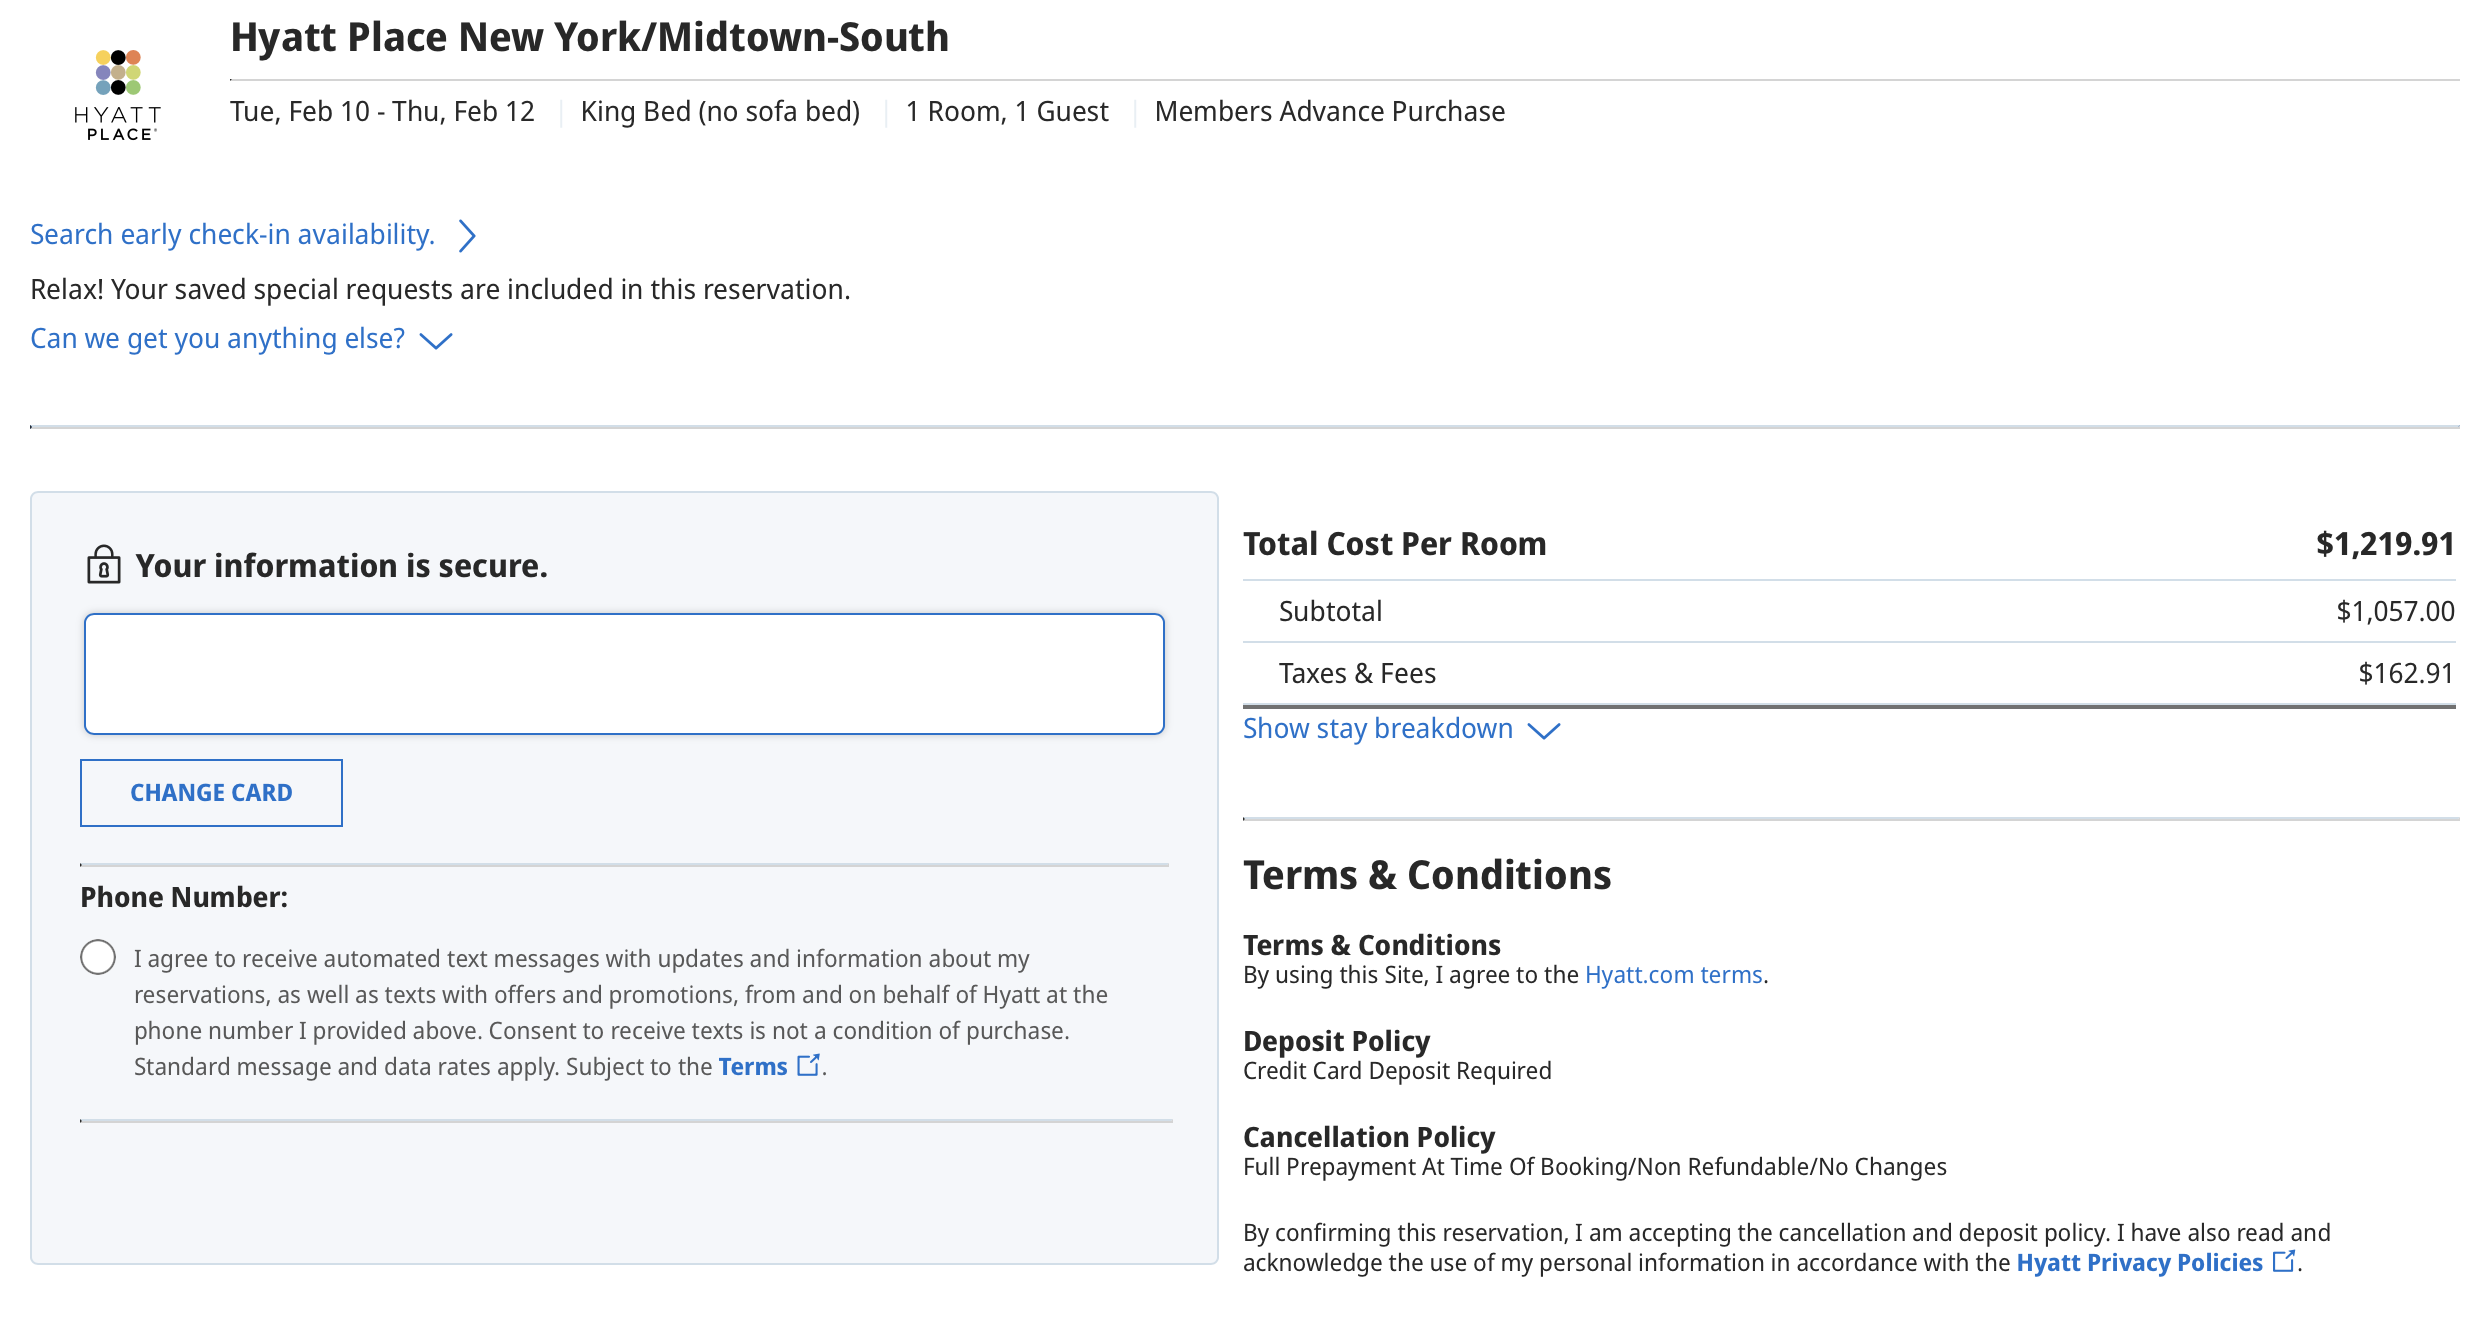Open the Hyatt Privacy Policies link
The image size is (2484, 1322).
pos(2139,1263)
